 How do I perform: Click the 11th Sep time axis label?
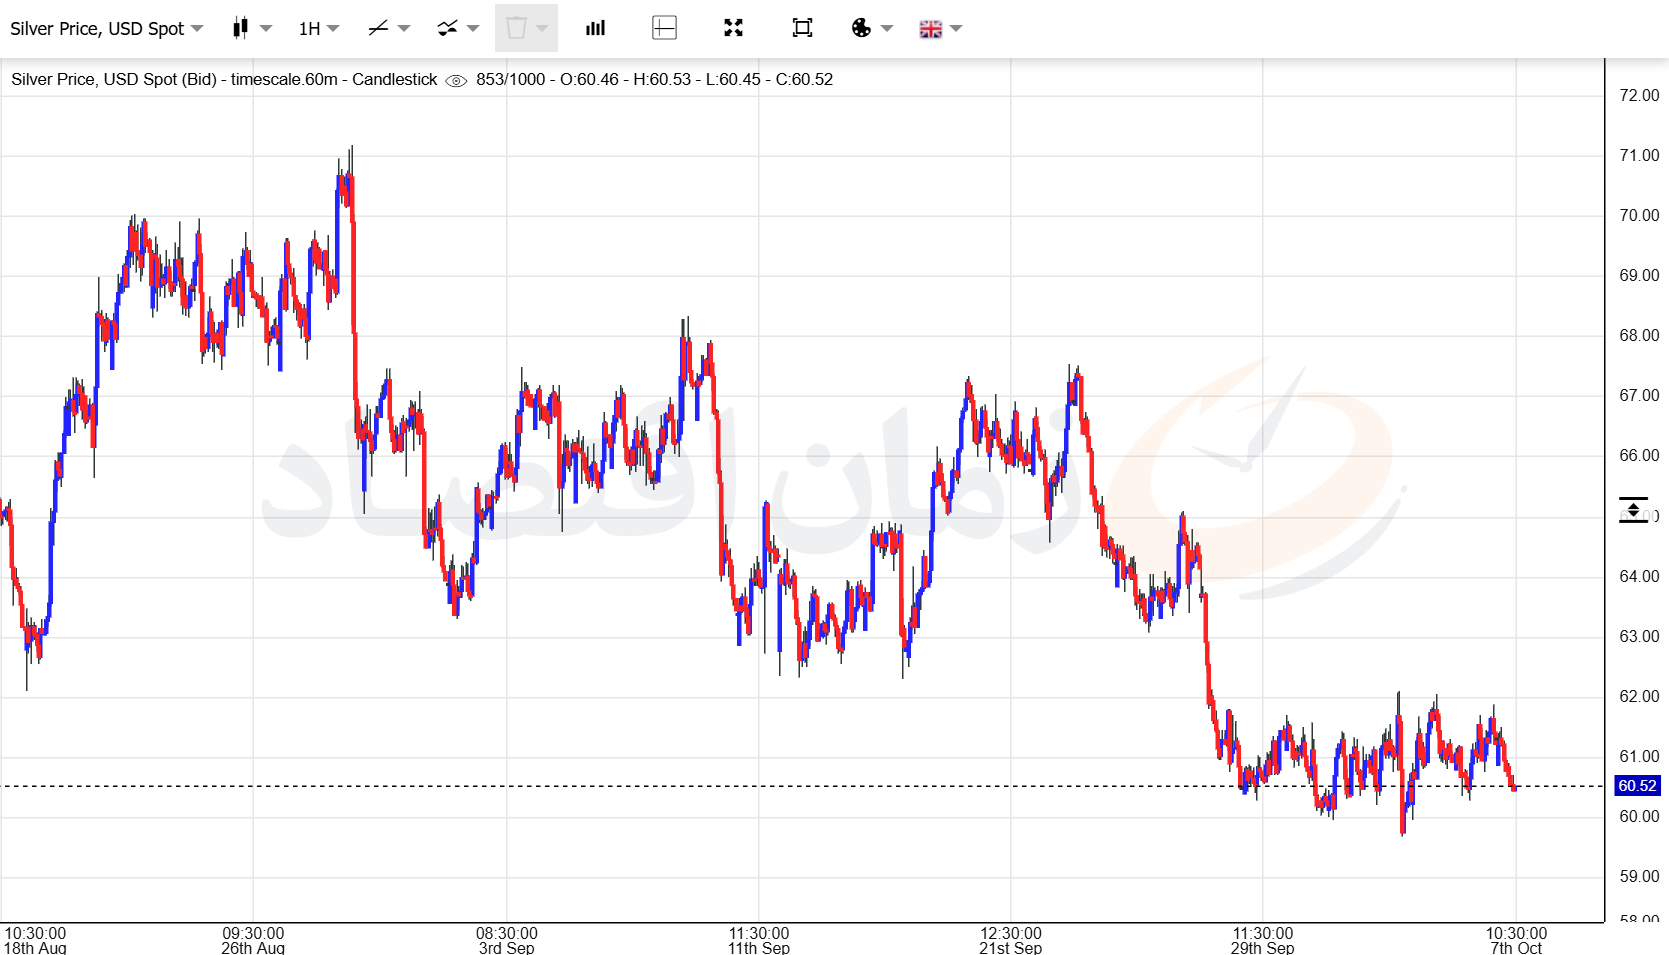[759, 947]
